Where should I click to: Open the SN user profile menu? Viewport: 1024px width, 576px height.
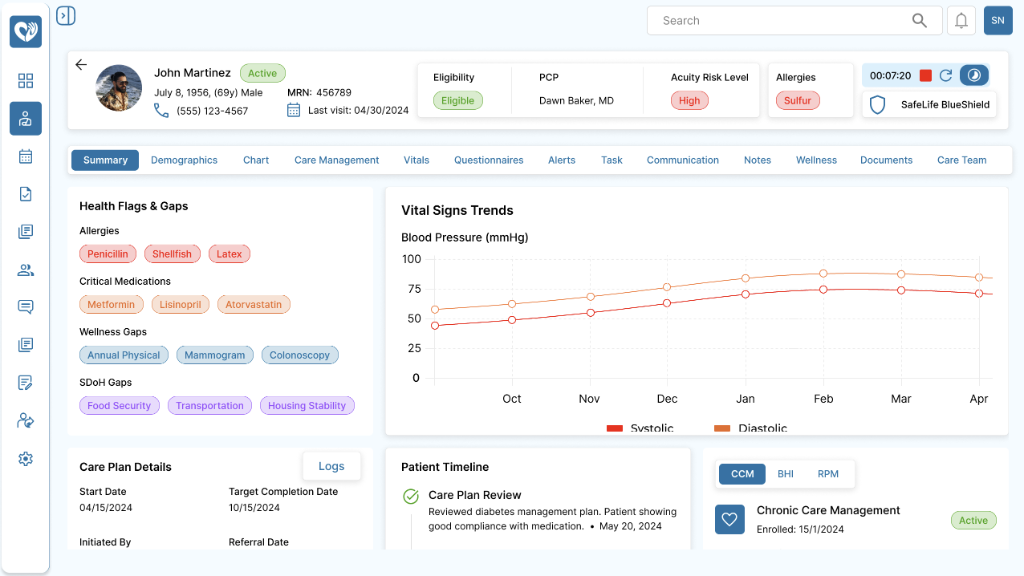(998, 21)
